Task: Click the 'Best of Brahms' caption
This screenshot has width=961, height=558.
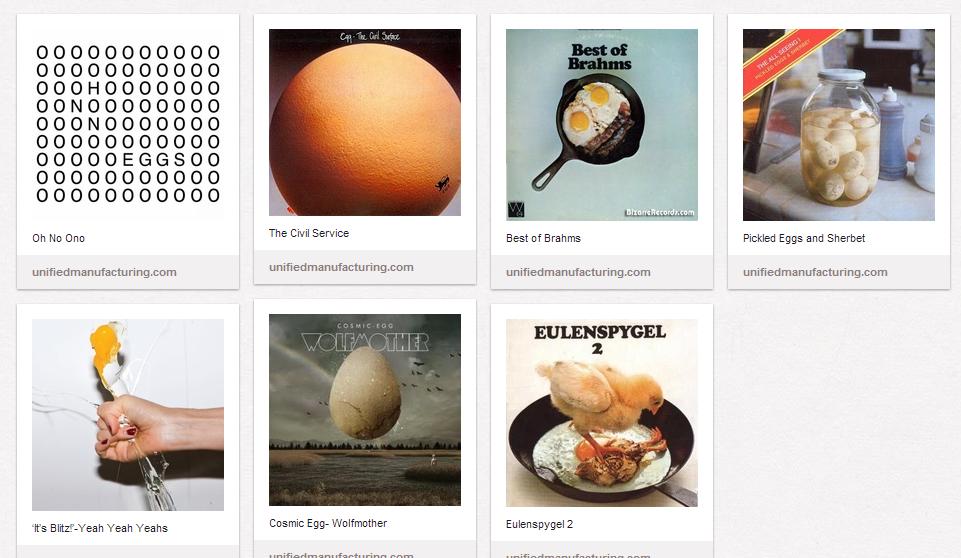Action: (x=544, y=238)
